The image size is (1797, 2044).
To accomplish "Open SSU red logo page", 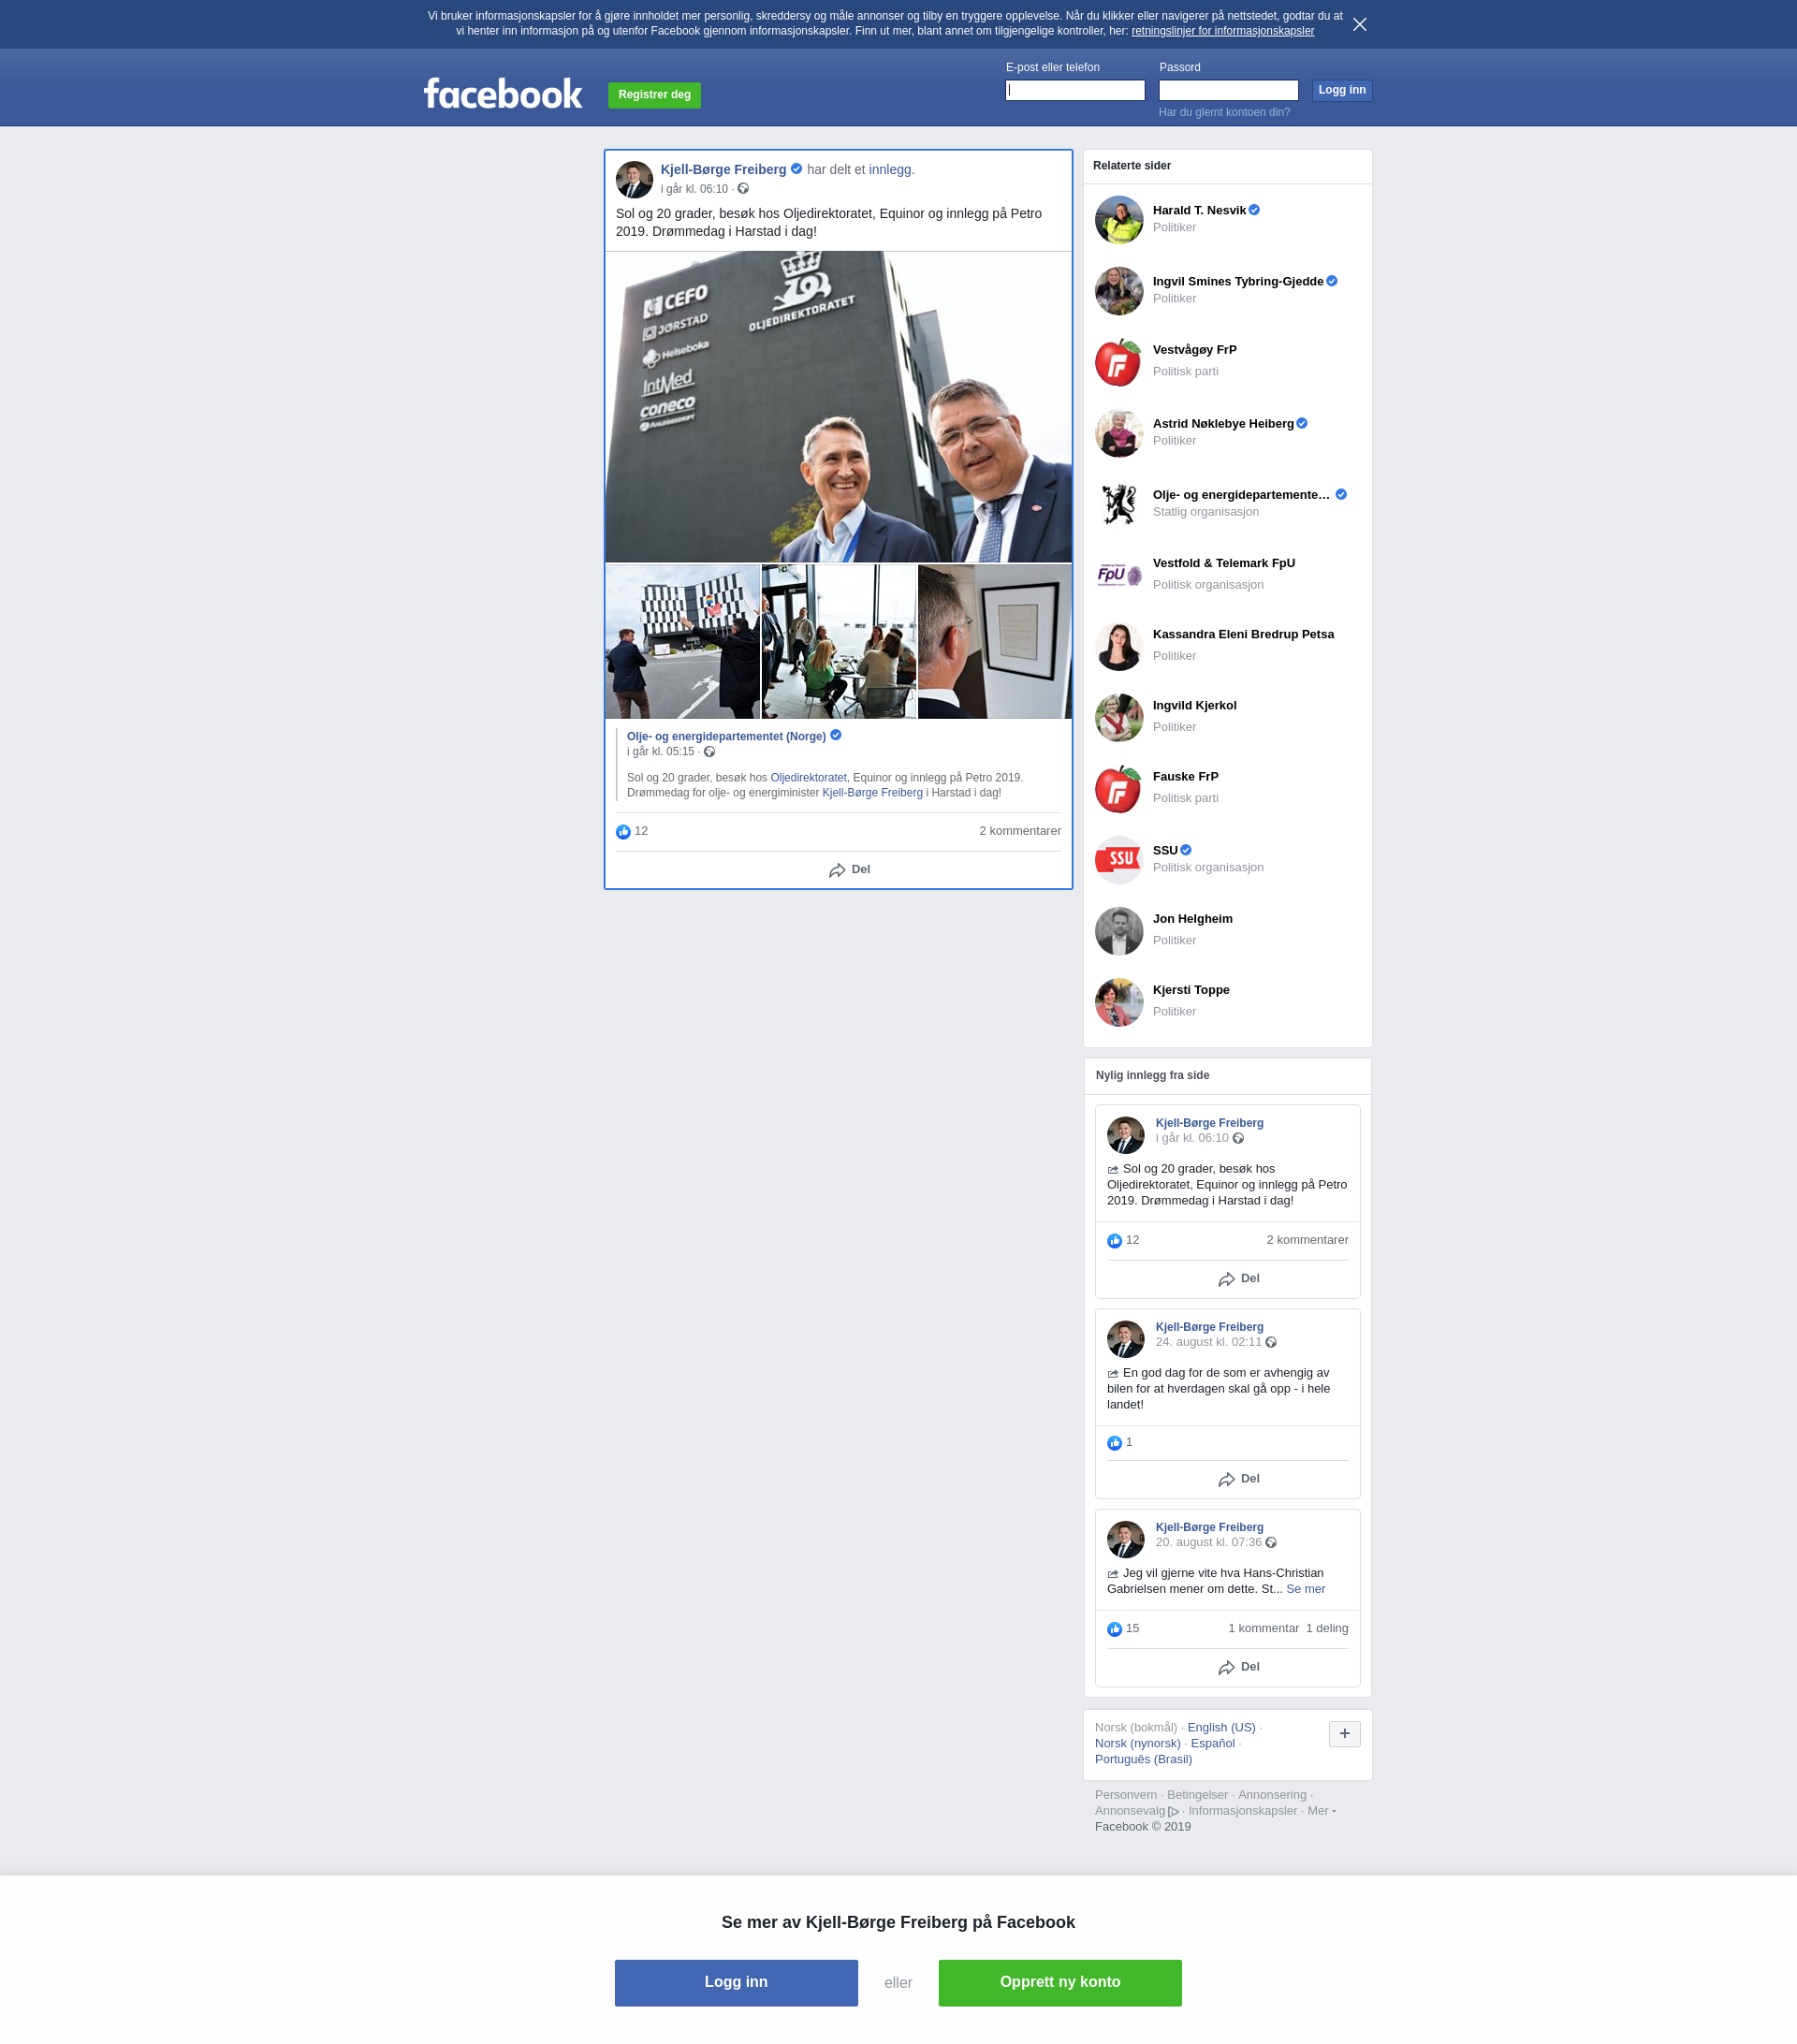I will [1118, 859].
